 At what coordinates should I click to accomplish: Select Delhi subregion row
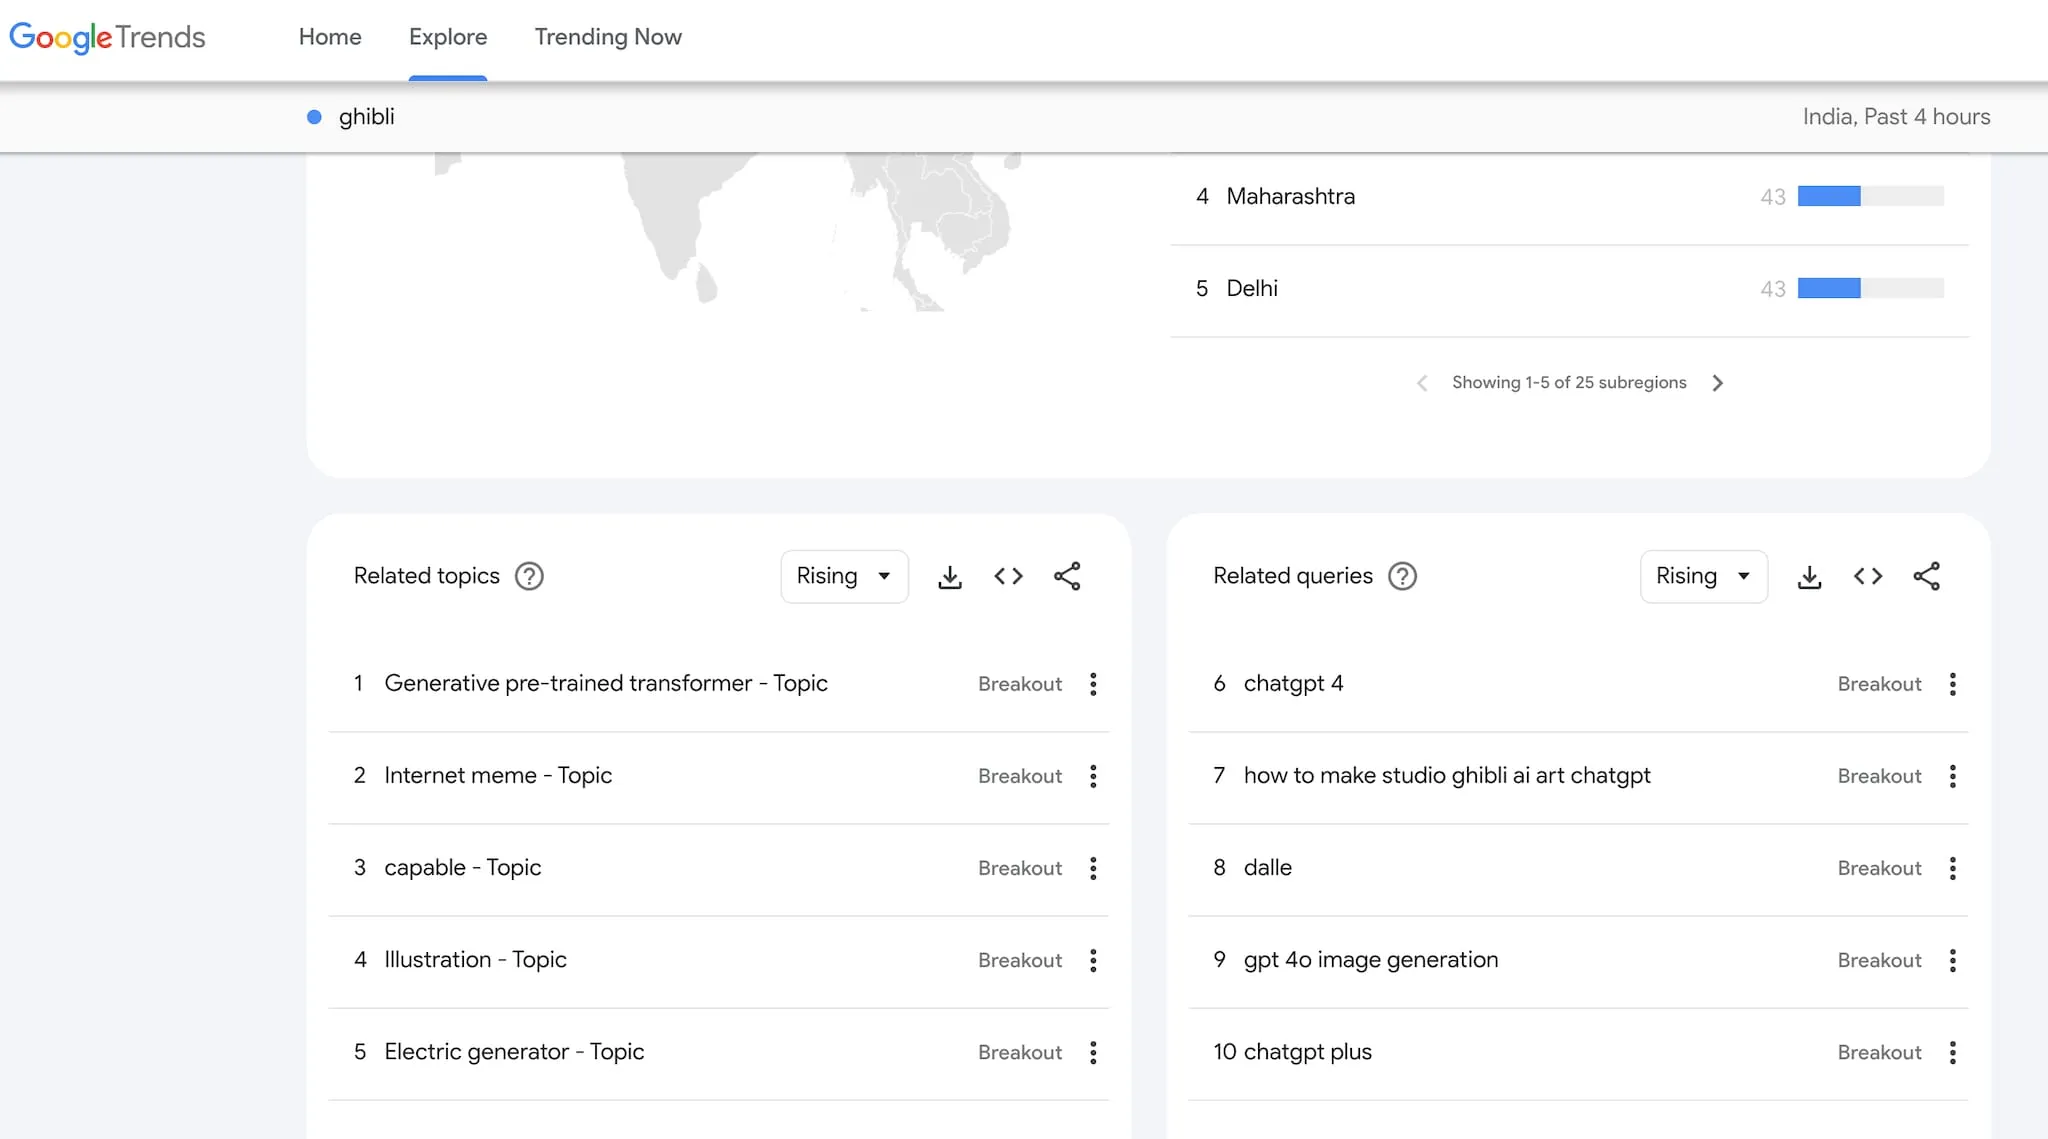point(1569,289)
